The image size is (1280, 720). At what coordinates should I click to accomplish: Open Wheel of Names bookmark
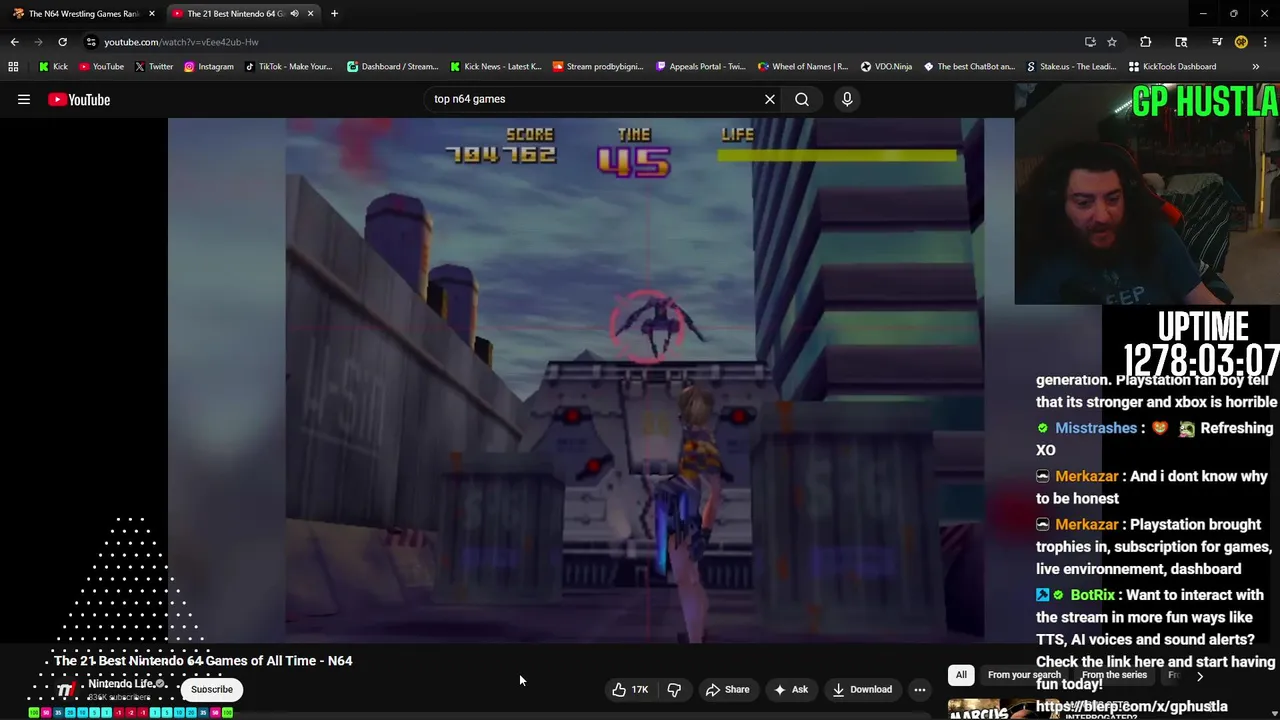(x=802, y=67)
